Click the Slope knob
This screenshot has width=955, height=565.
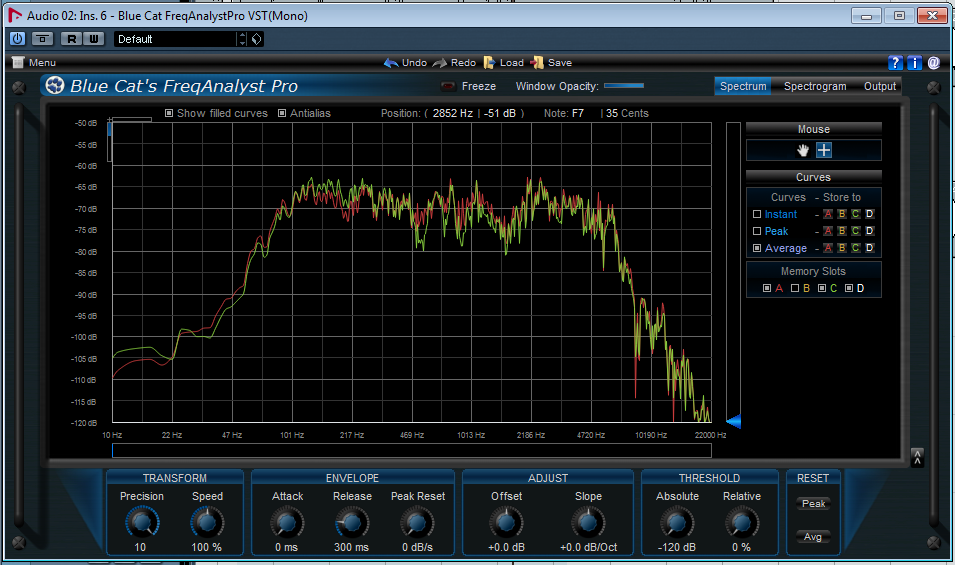[x=588, y=522]
